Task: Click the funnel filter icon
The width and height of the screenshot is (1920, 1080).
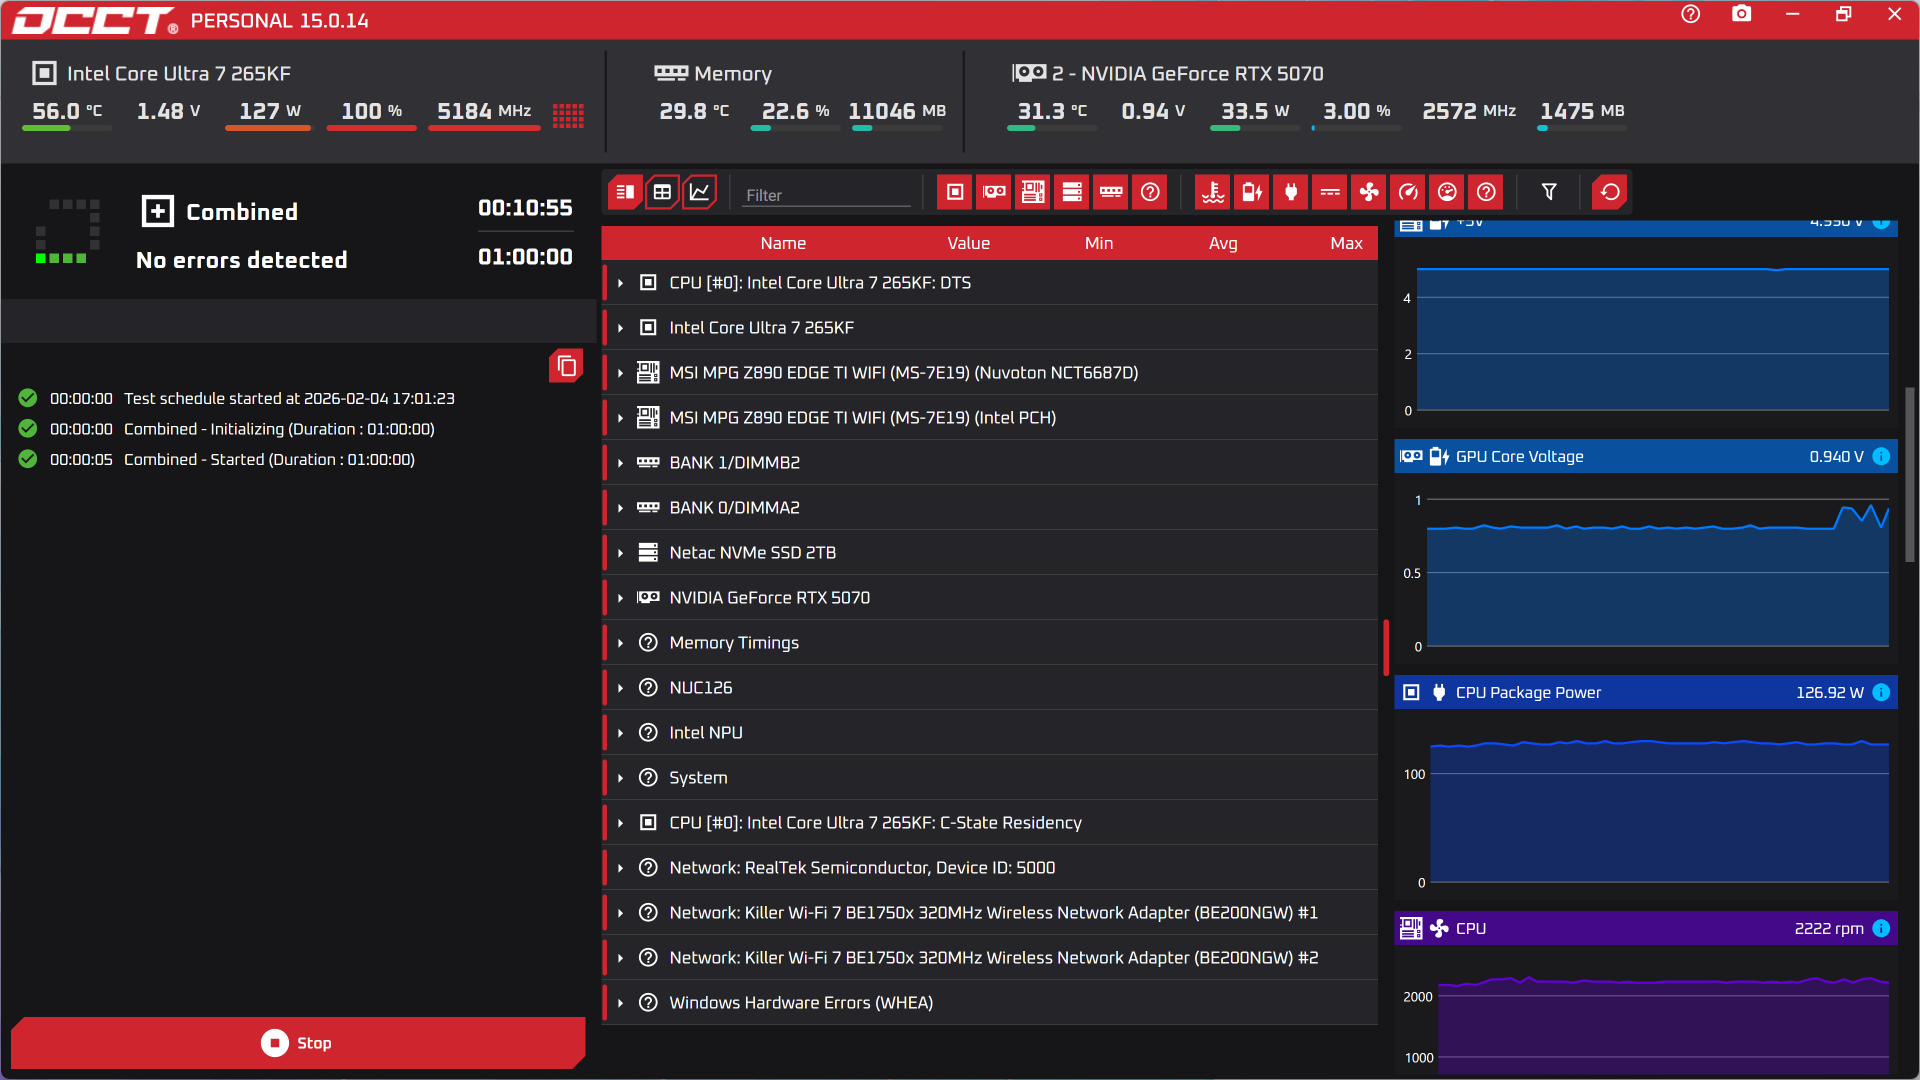Action: [x=1549, y=192]
